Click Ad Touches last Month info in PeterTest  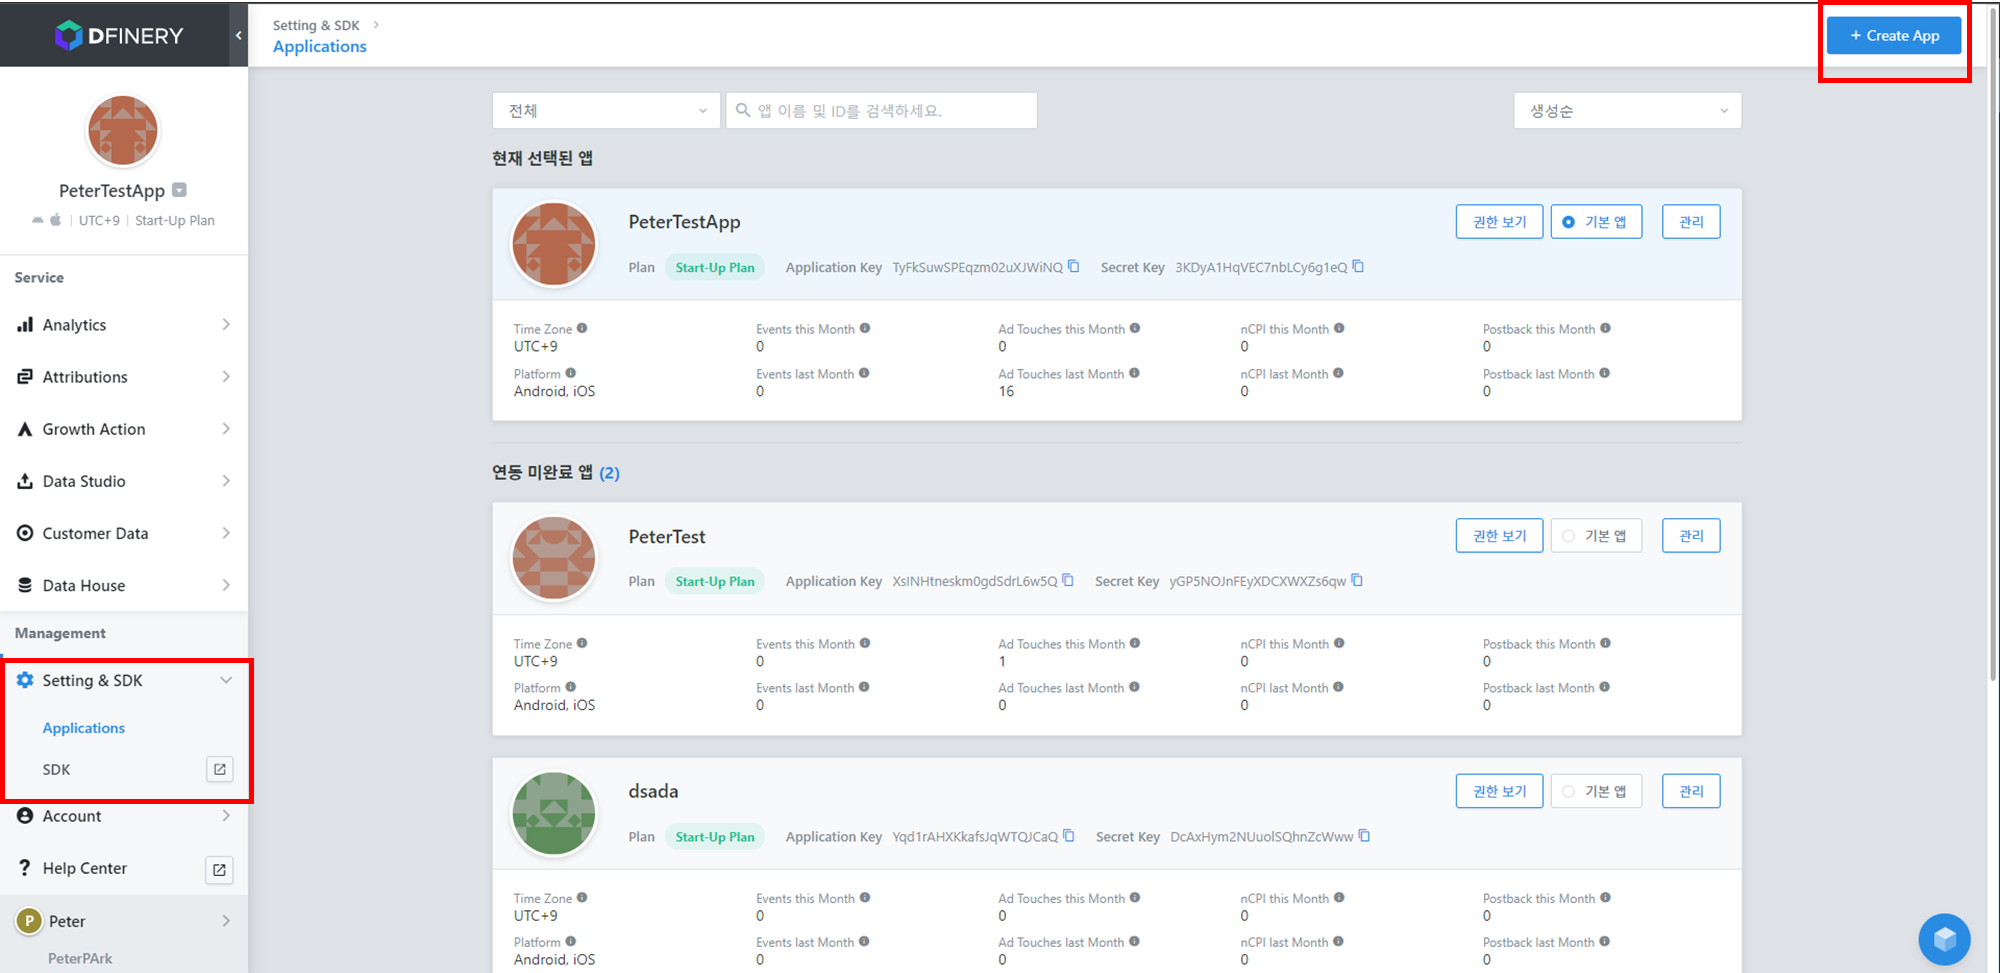(1134, 687)
